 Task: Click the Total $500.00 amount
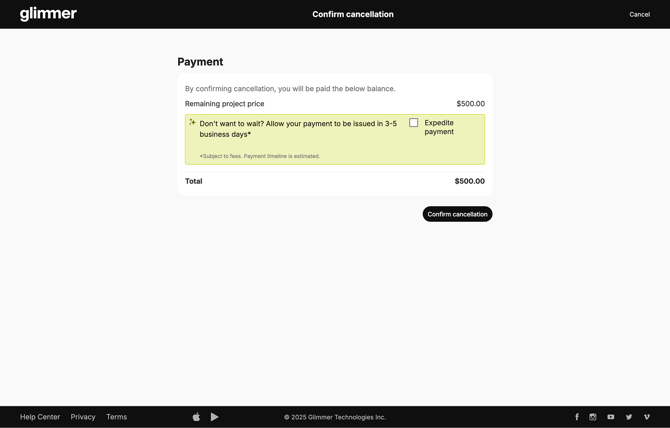click(469, 181)
